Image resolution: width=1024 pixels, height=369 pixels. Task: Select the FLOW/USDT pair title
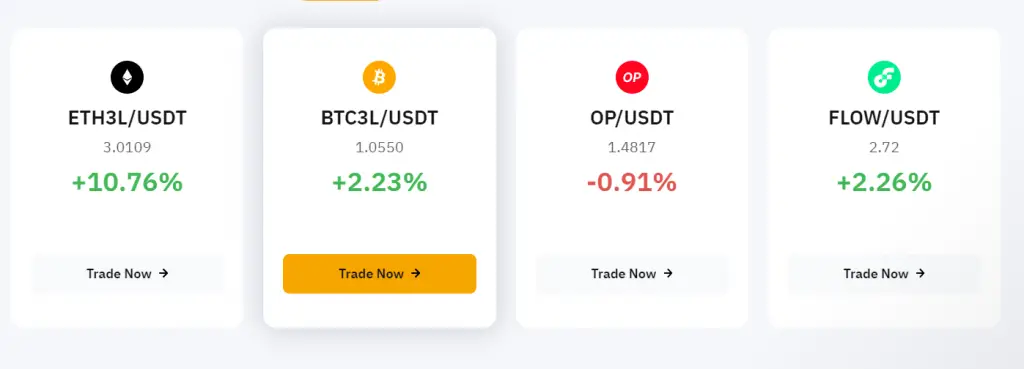coord(884,118)
